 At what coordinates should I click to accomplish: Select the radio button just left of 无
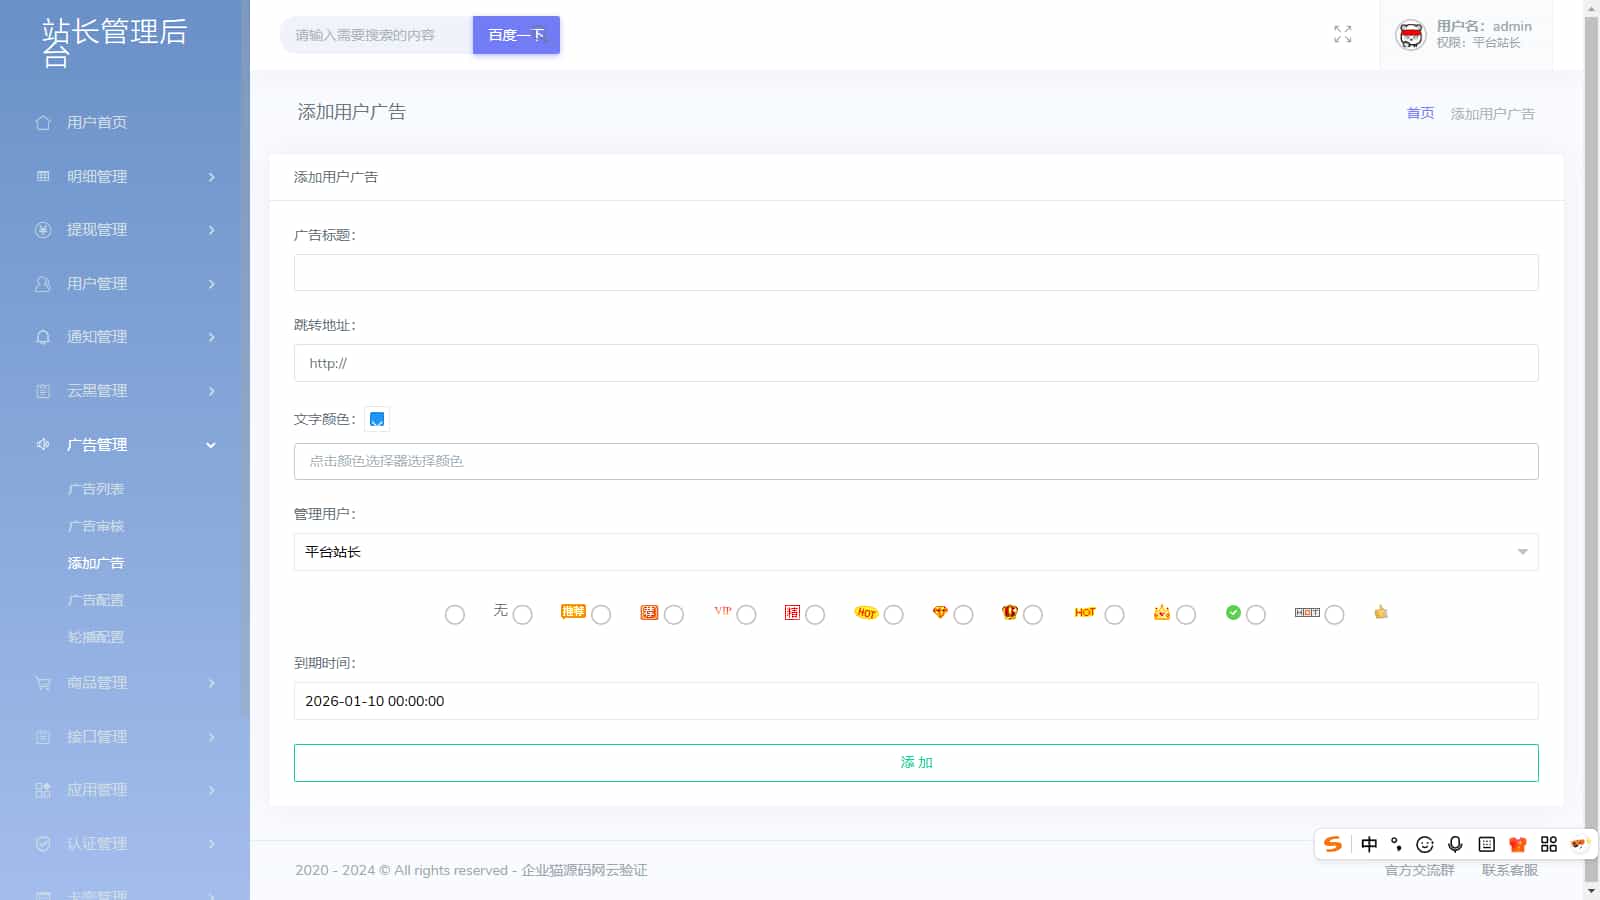(455, 615)
